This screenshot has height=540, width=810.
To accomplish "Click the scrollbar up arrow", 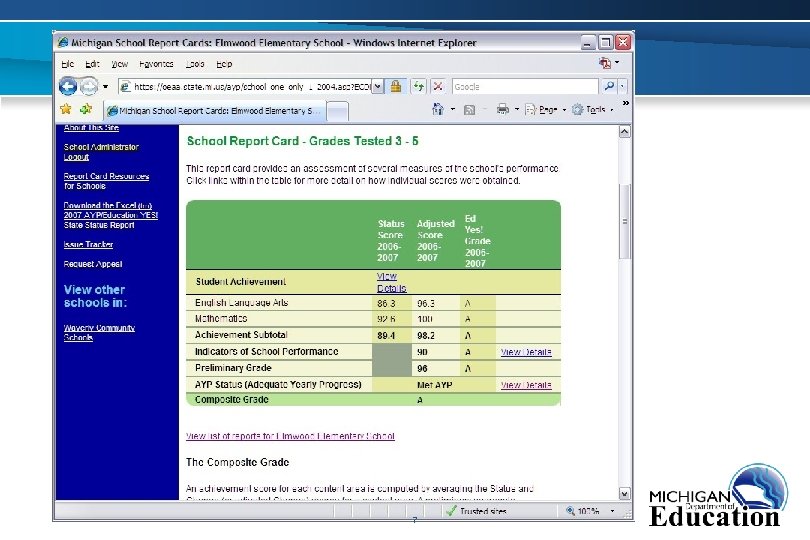I will [625, 132].
